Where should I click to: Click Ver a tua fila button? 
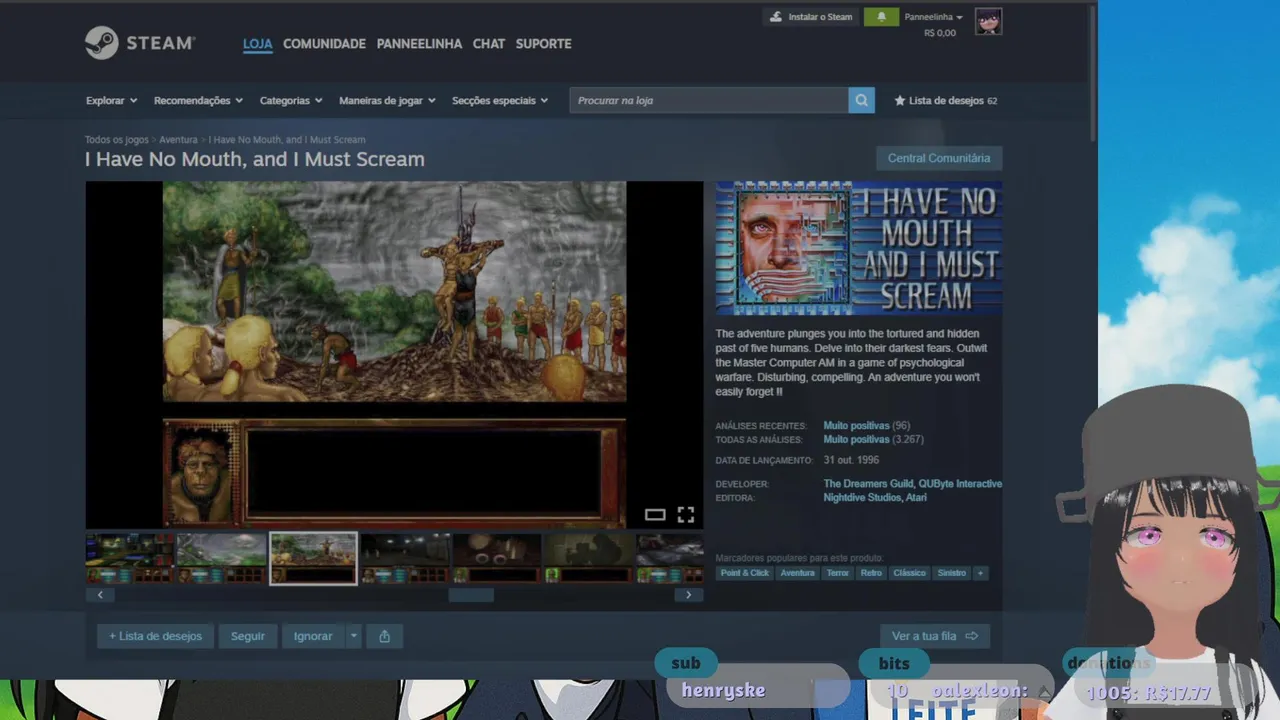click(935, 636)
